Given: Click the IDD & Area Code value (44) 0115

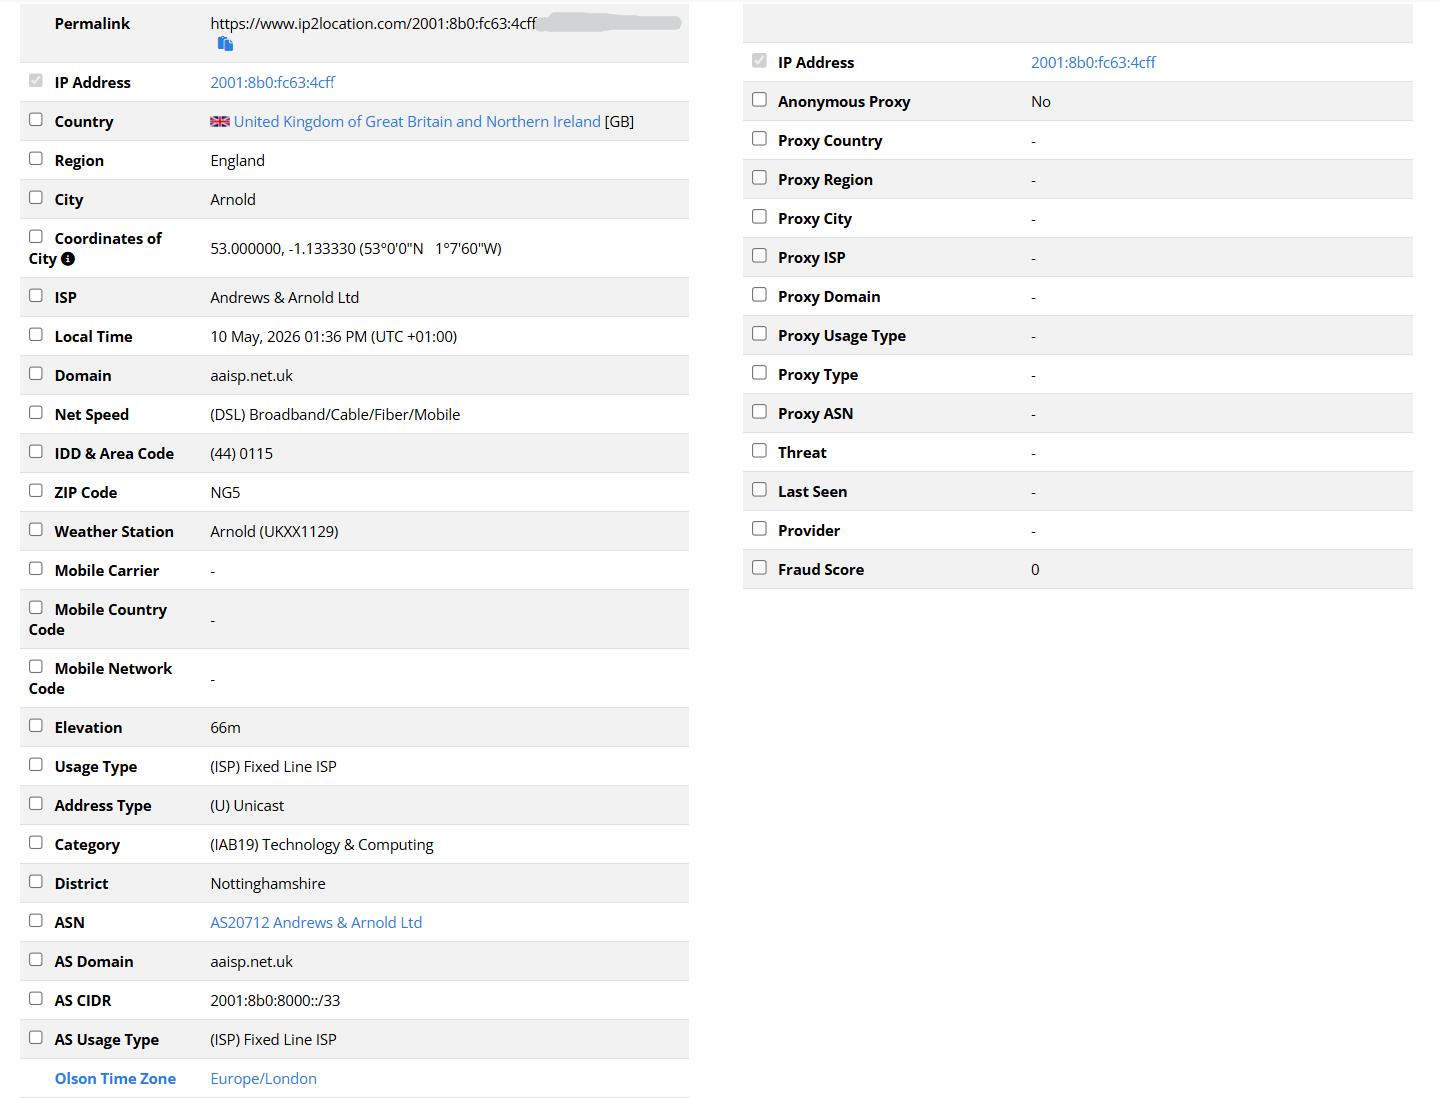Looking at the screenshot, I should (x=241, y=454).
